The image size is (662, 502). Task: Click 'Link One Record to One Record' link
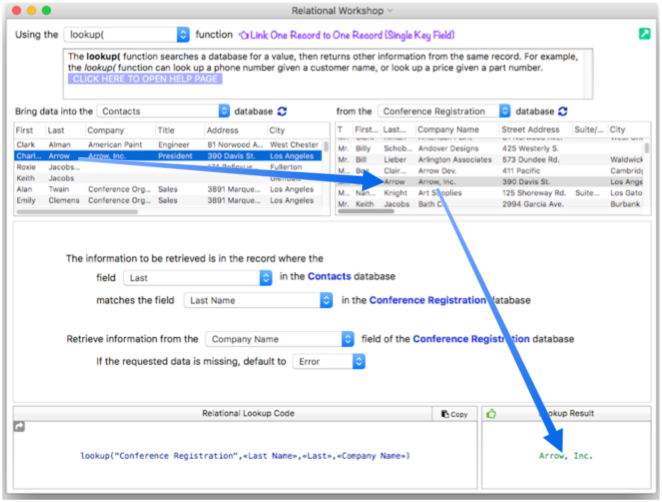click(316, 35)
